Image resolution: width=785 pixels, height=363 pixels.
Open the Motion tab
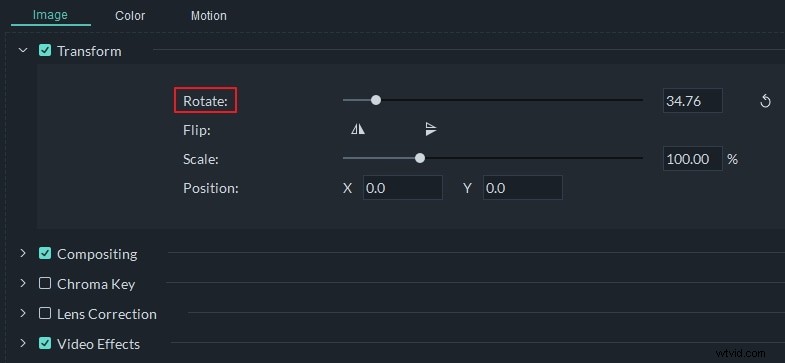point(209,16)
